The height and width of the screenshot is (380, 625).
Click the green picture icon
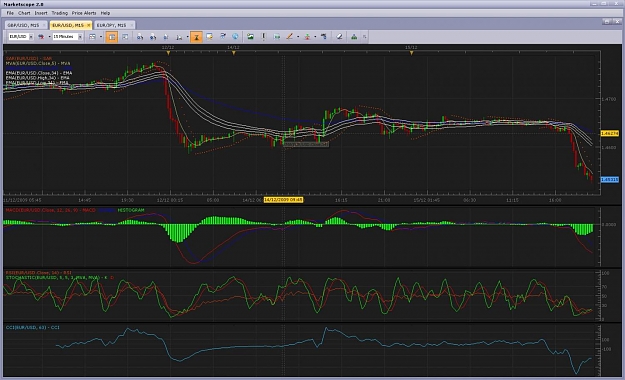250,37
